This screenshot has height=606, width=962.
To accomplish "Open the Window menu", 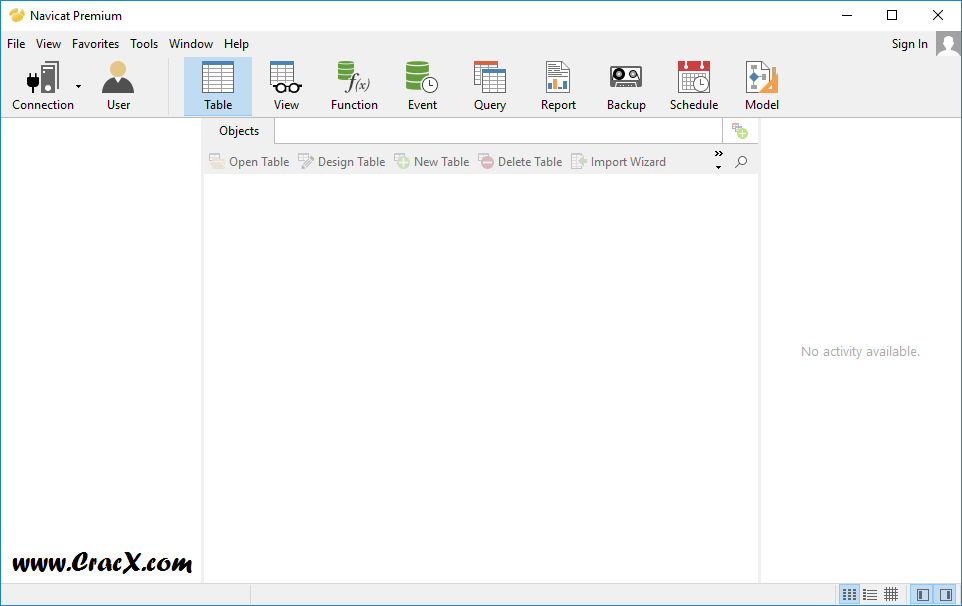I will 191,44.
